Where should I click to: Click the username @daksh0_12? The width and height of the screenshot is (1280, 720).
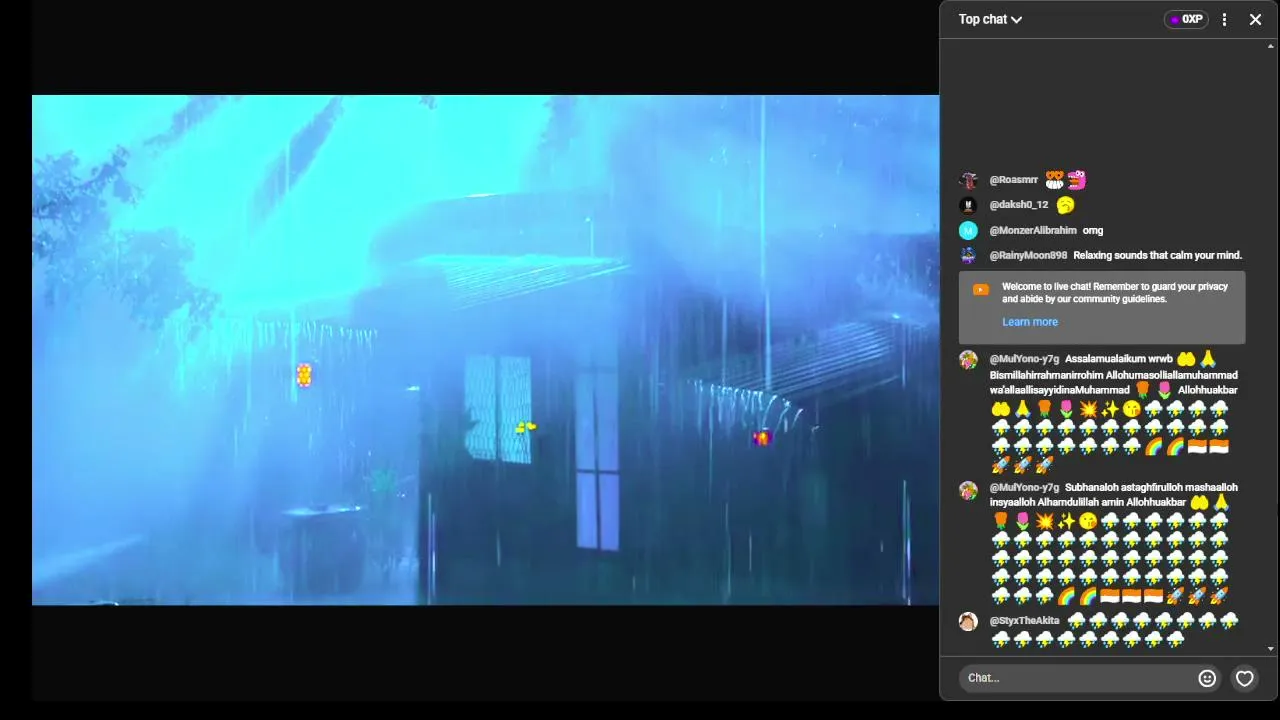(1019, 205)
